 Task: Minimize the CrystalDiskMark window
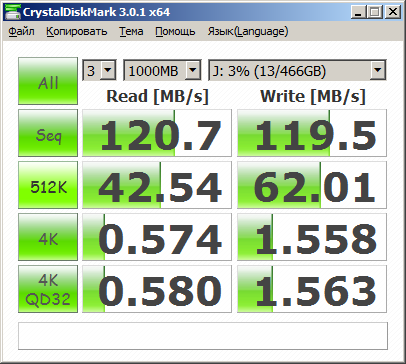(x=358, y=12)
